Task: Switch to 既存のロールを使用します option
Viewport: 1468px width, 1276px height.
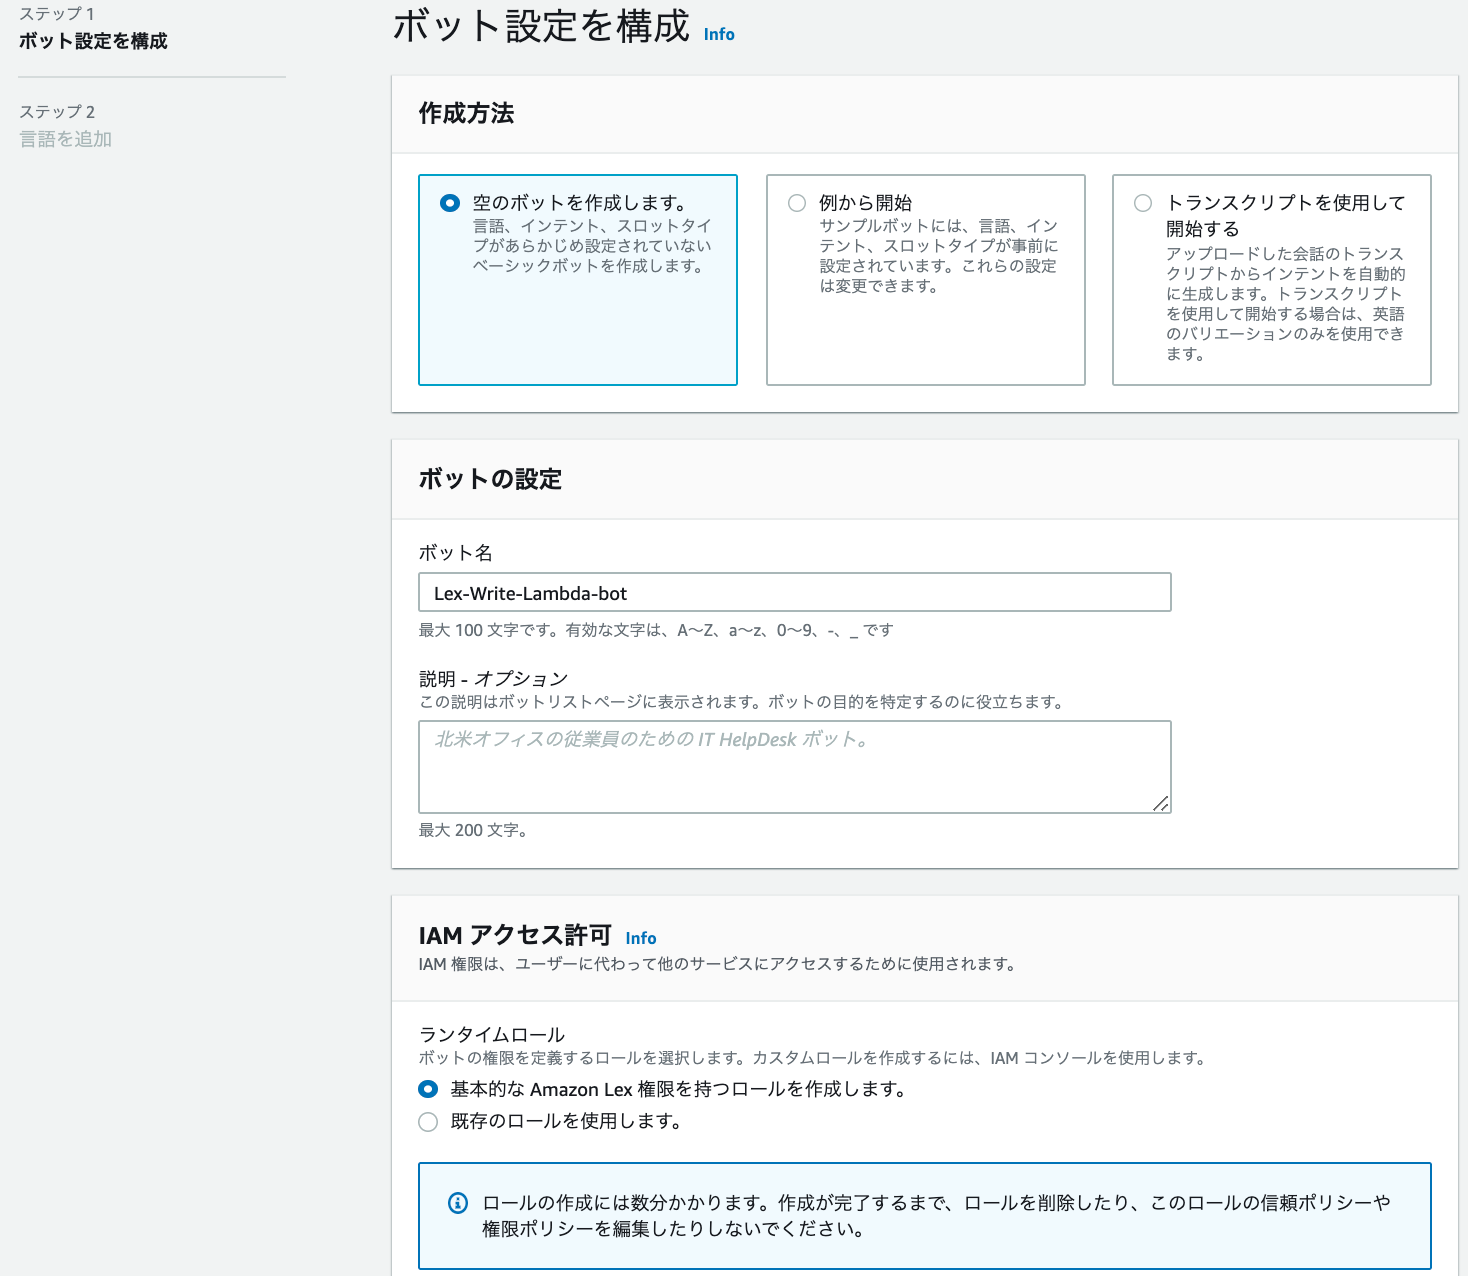Action: (426, 1123)
